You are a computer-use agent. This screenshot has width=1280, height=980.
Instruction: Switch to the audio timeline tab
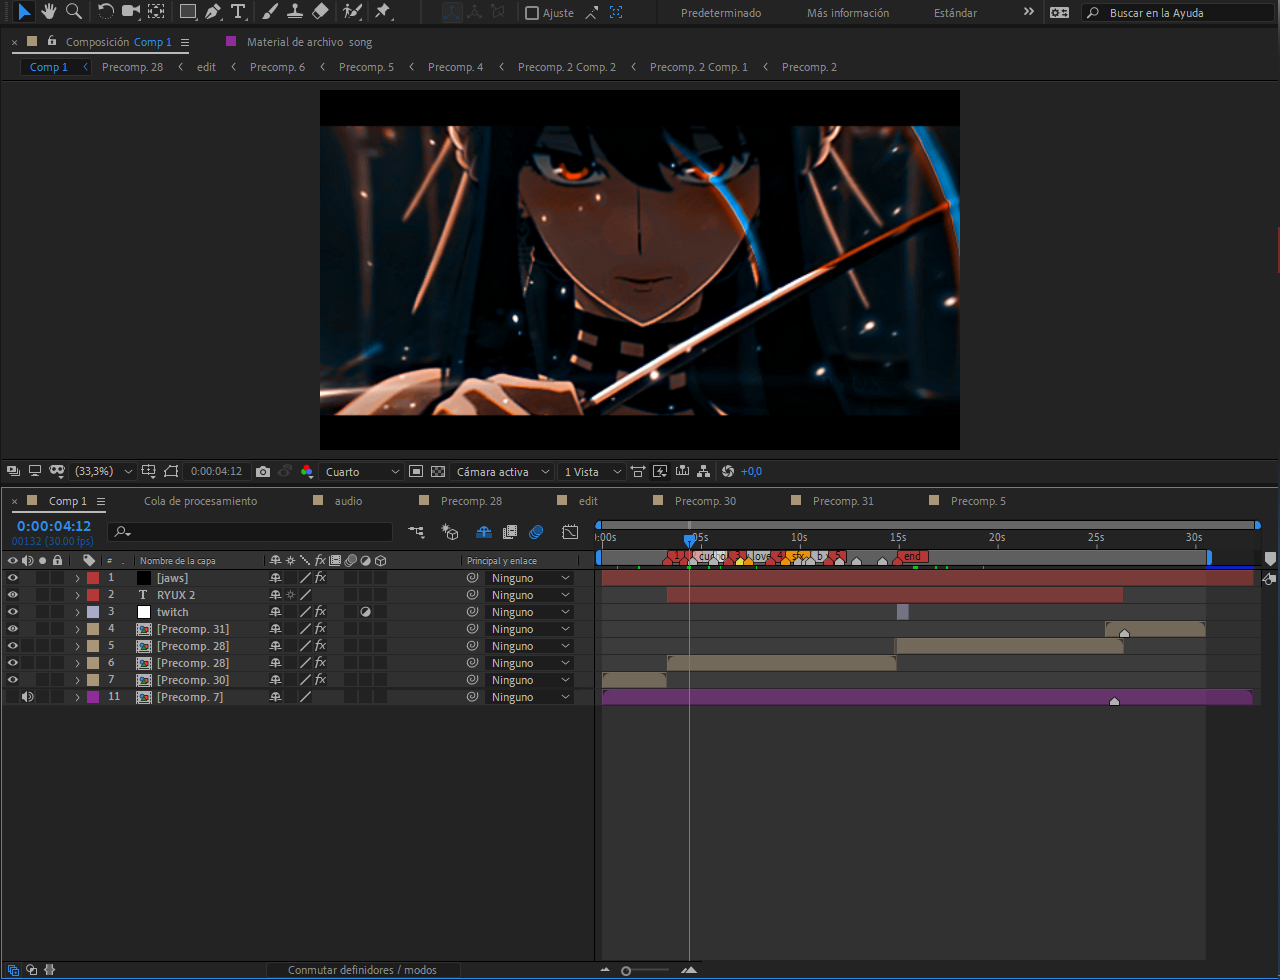coord(349,501)
